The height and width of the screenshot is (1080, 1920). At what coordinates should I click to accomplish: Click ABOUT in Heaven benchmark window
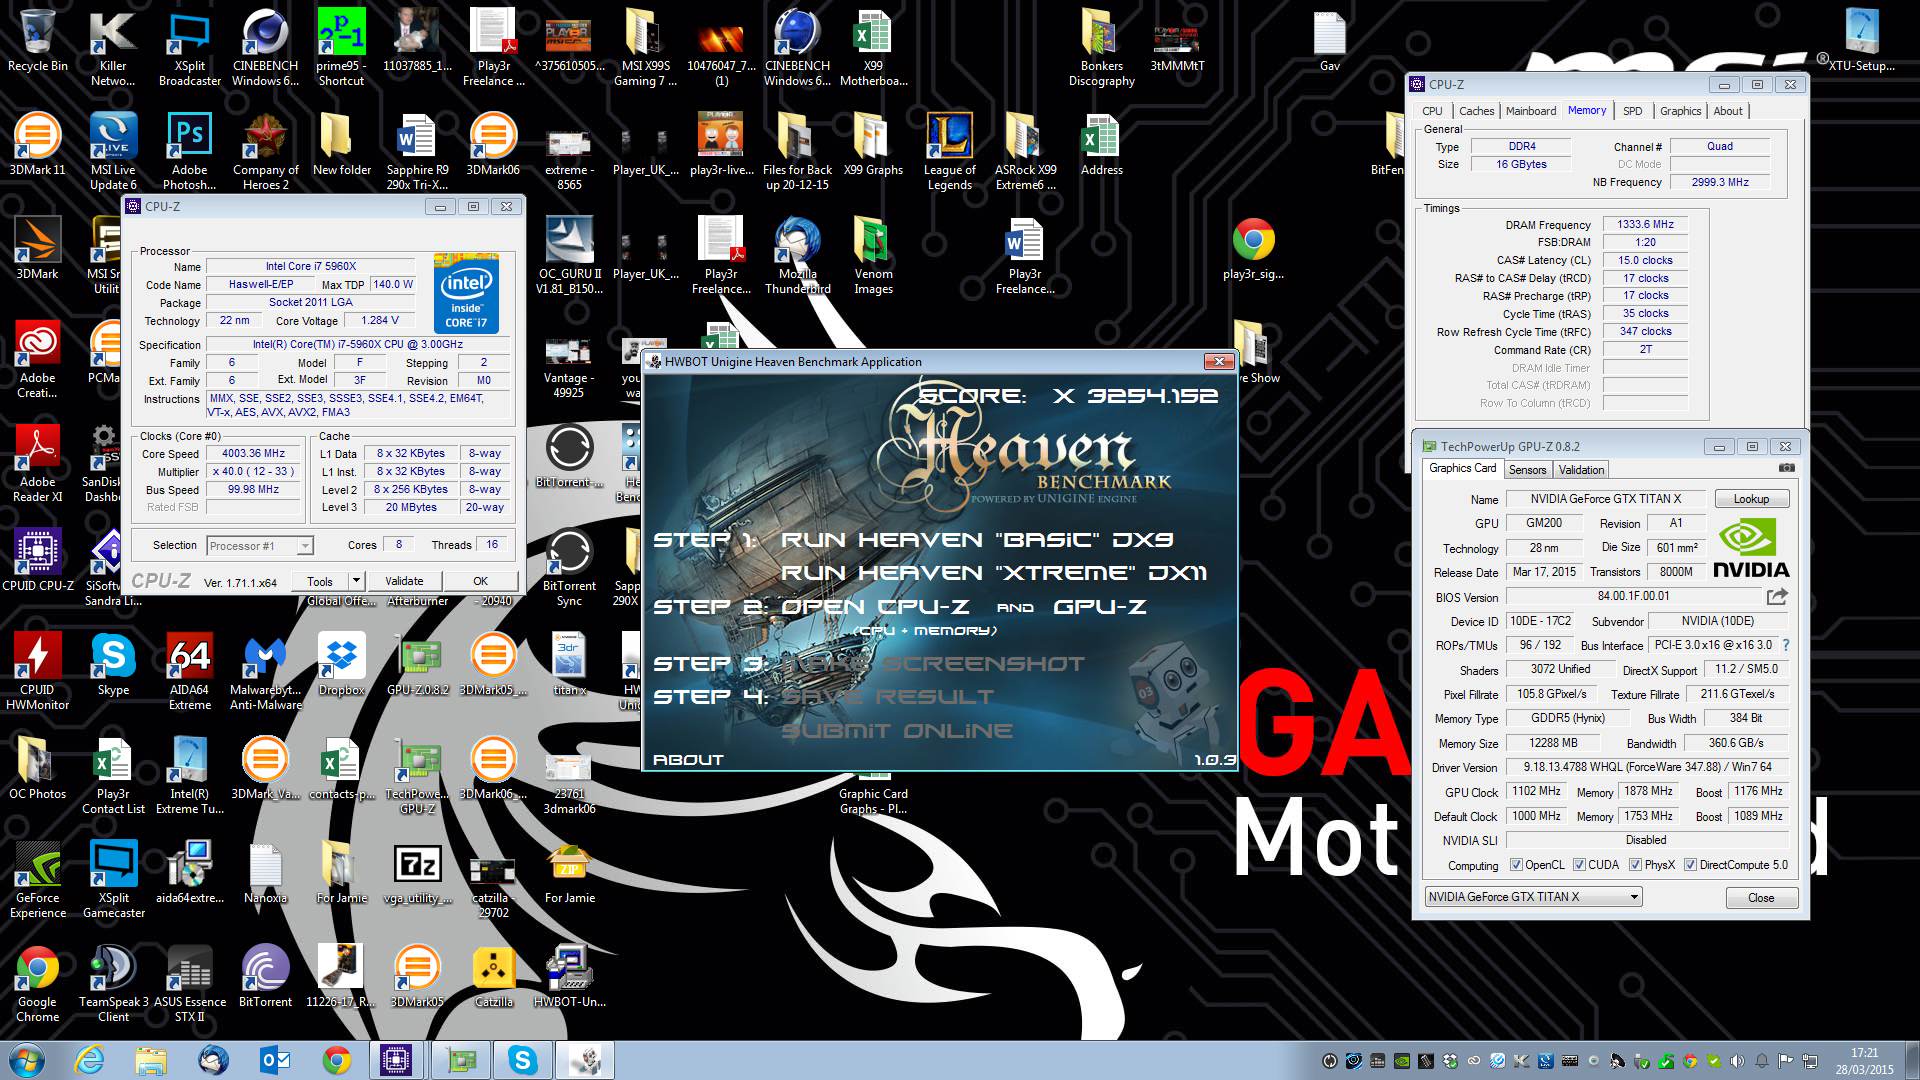tap(687, 760)
